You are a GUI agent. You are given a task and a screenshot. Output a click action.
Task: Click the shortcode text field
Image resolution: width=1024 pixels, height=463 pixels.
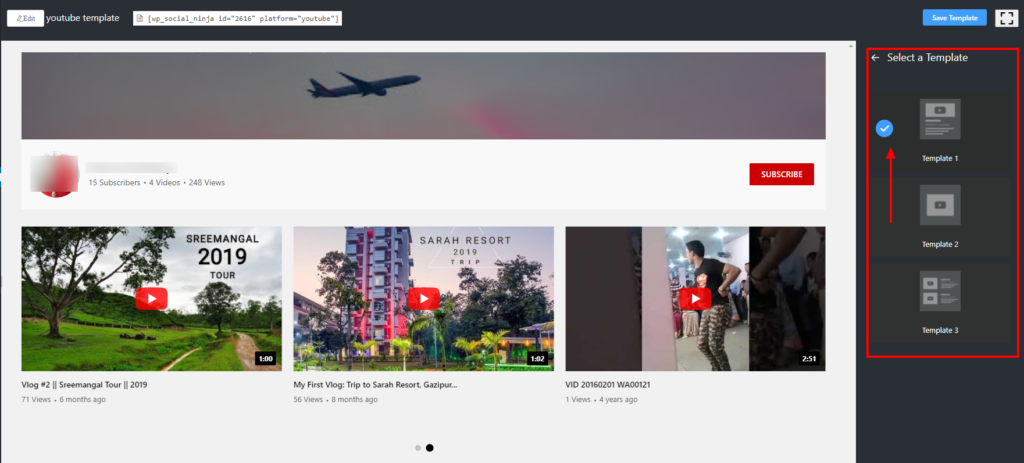[x=238, y=18]
